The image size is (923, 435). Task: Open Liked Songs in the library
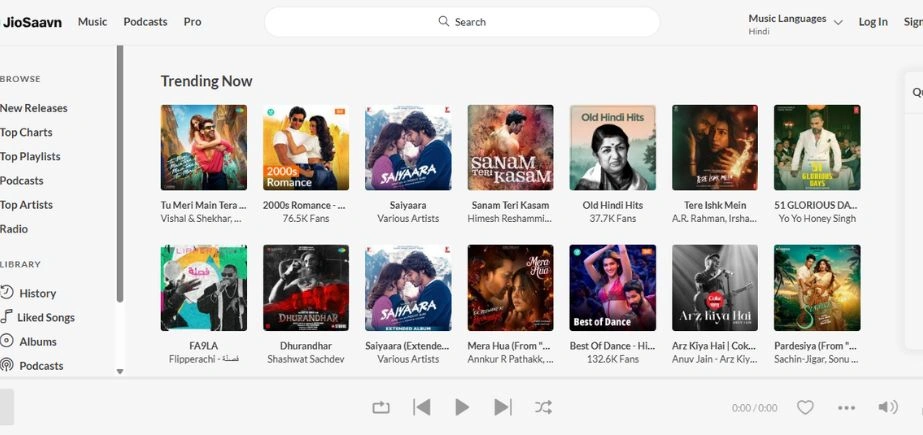pyautogui.click(x=45, y=317)
